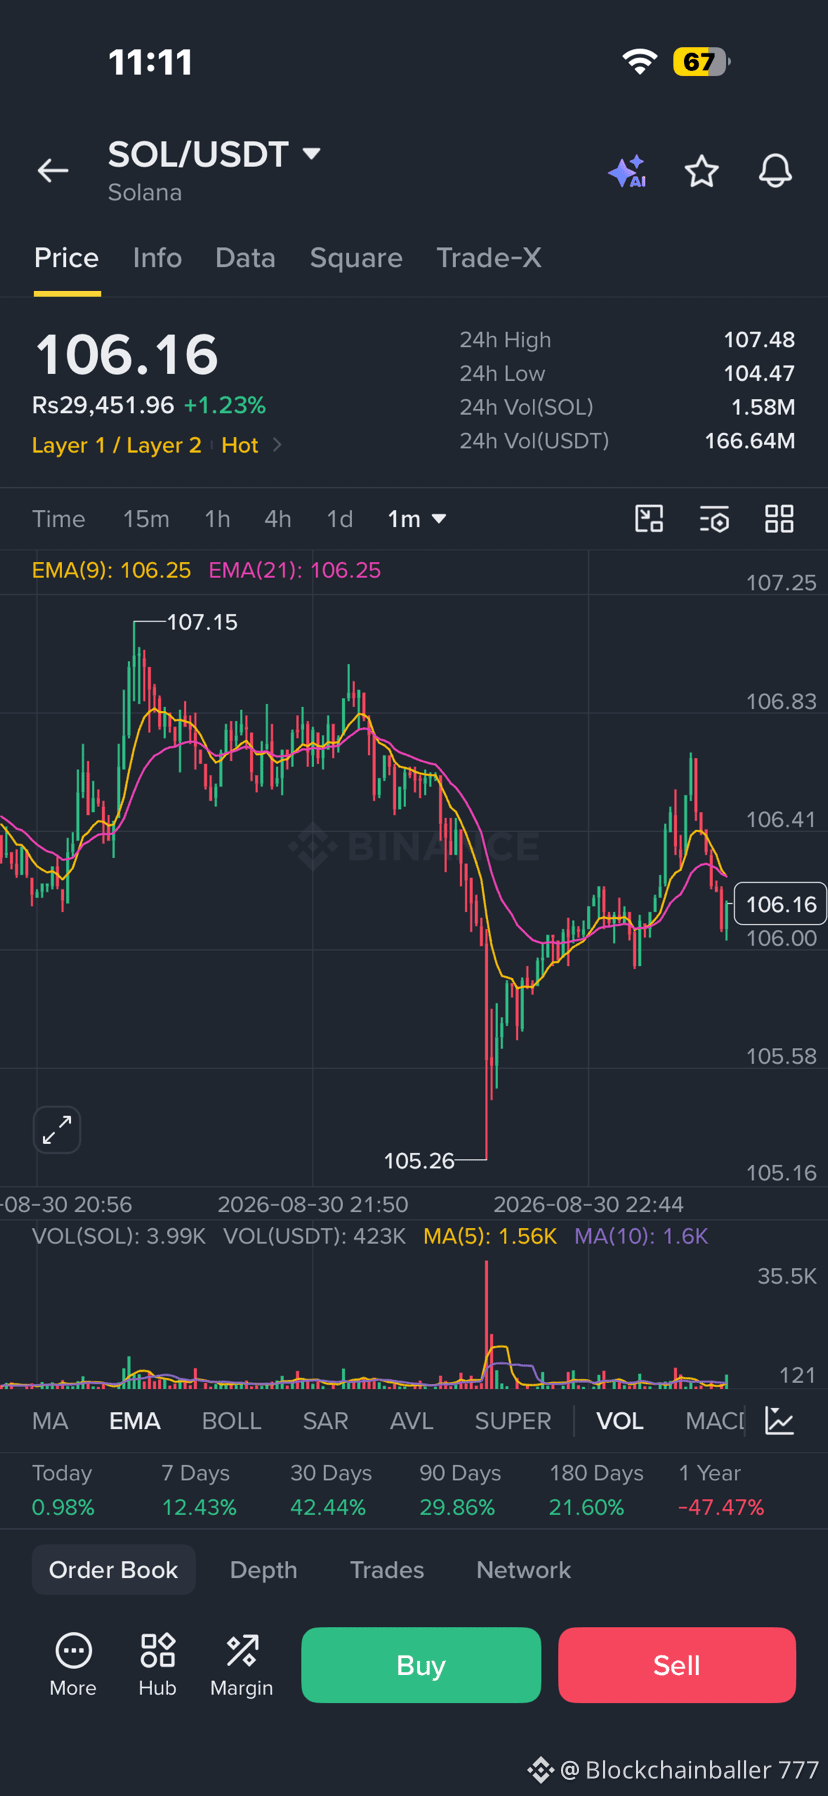Tap the red Sell button
This screenshot has width=828, height=1796.
[x=677, y=1665]
